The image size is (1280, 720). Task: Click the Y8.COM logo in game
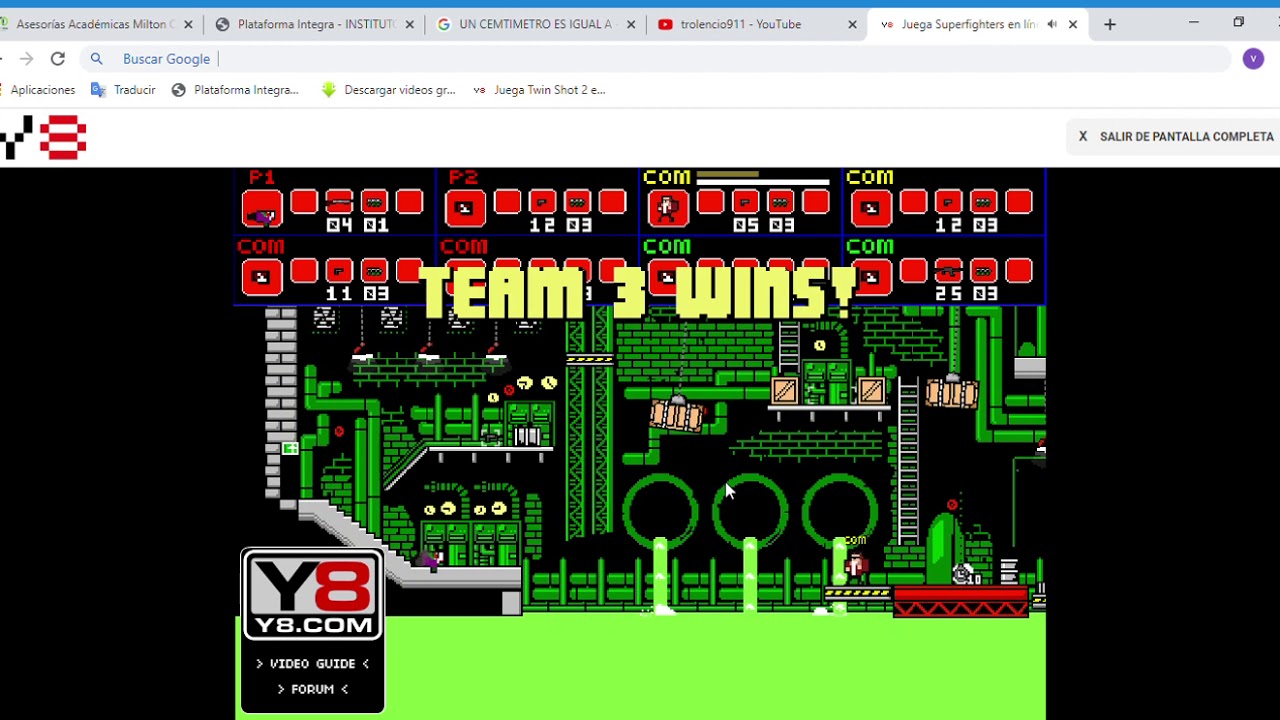tap(313, 596)
